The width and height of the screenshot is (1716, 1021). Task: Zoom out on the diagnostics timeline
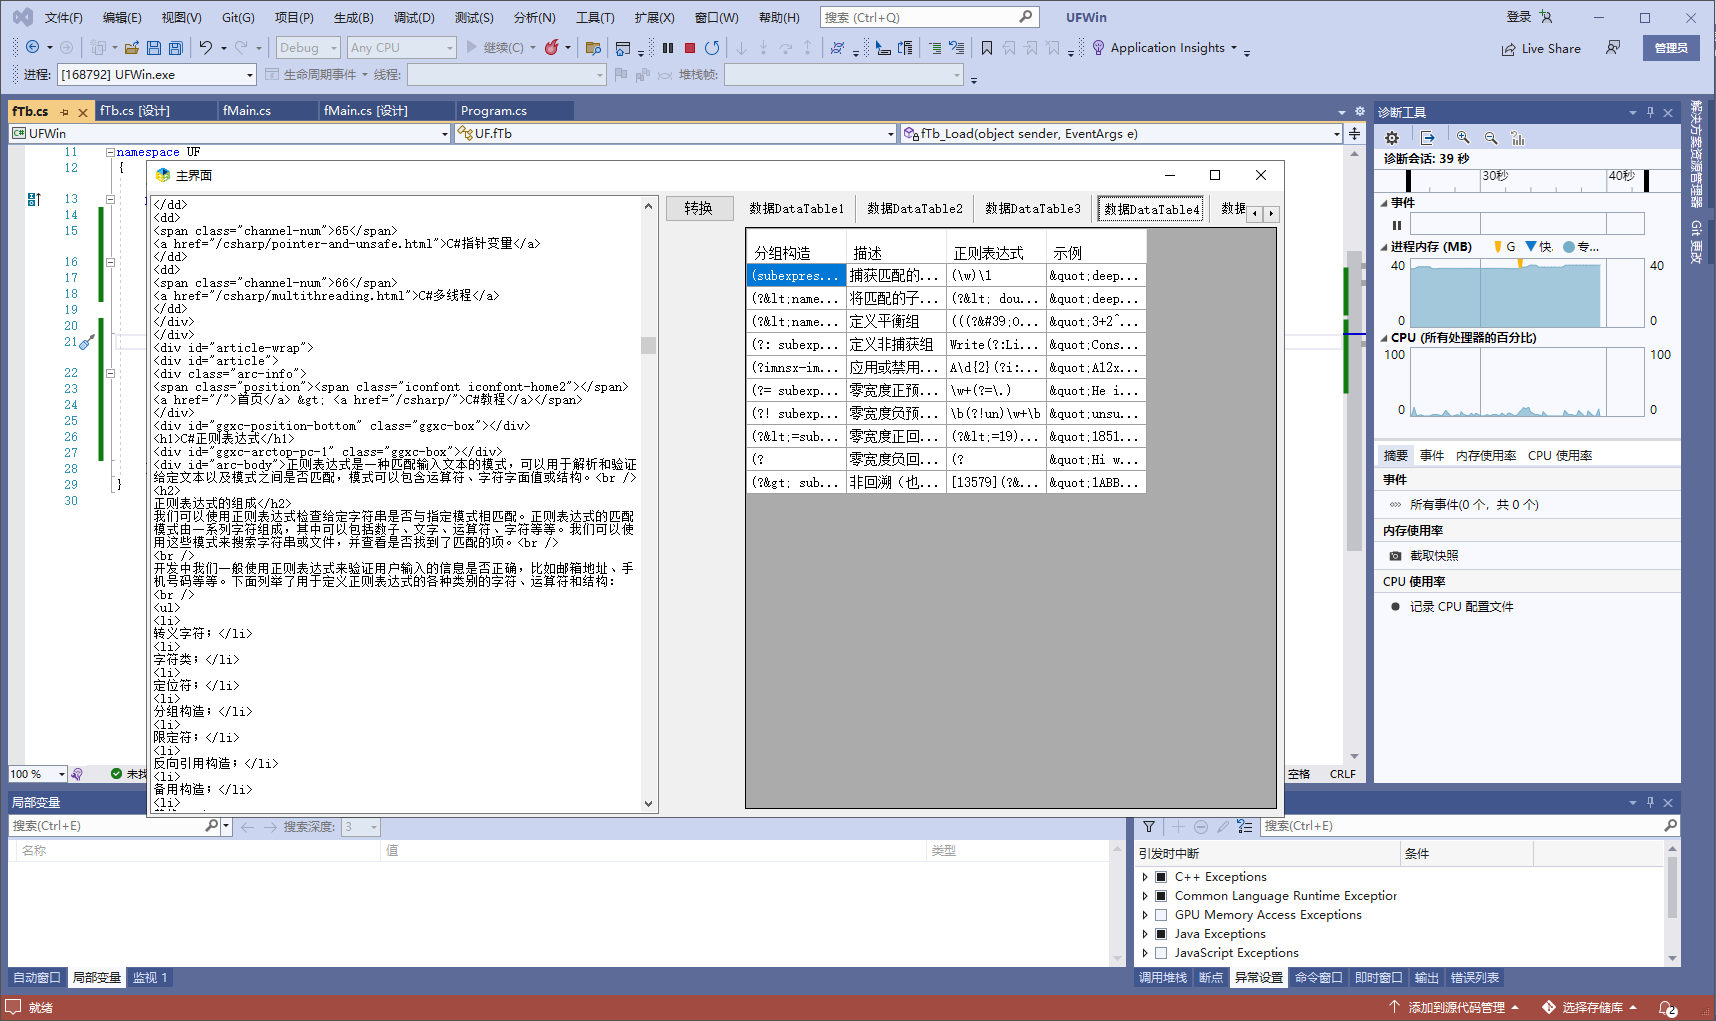point(1491,138)
